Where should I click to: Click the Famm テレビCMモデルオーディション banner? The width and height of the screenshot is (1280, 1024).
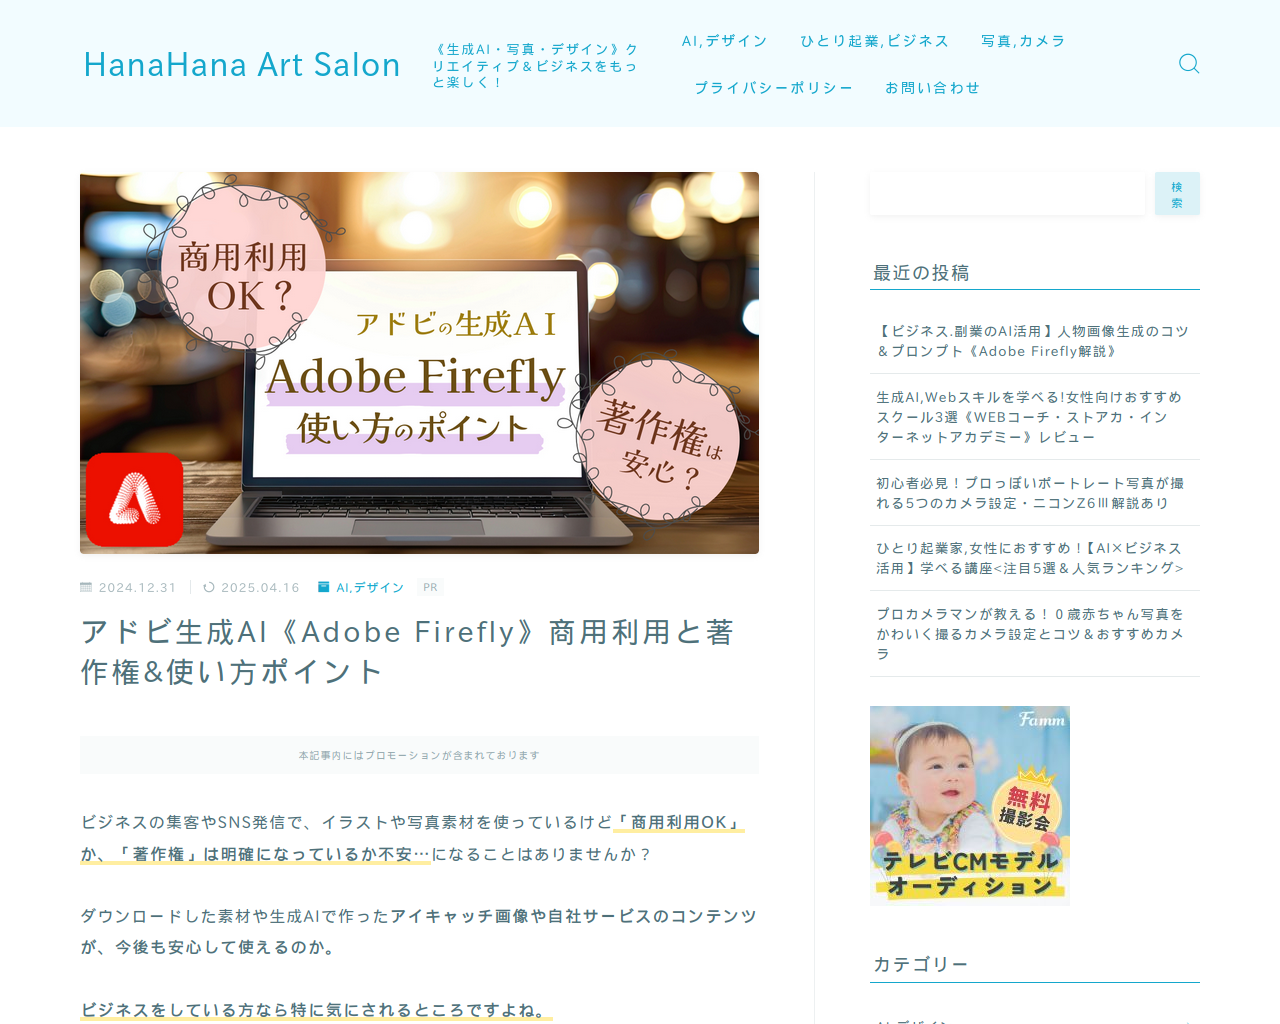coord(970,806)
